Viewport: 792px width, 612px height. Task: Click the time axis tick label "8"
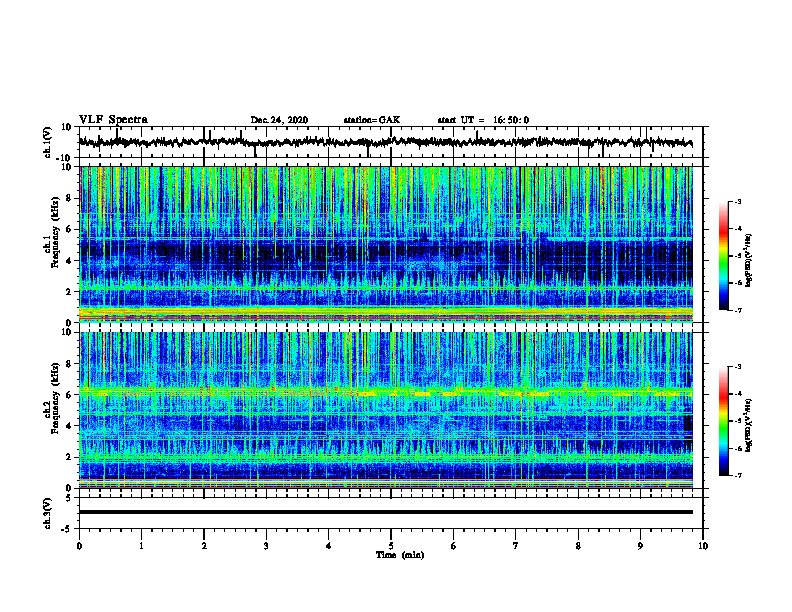point(578,546)
